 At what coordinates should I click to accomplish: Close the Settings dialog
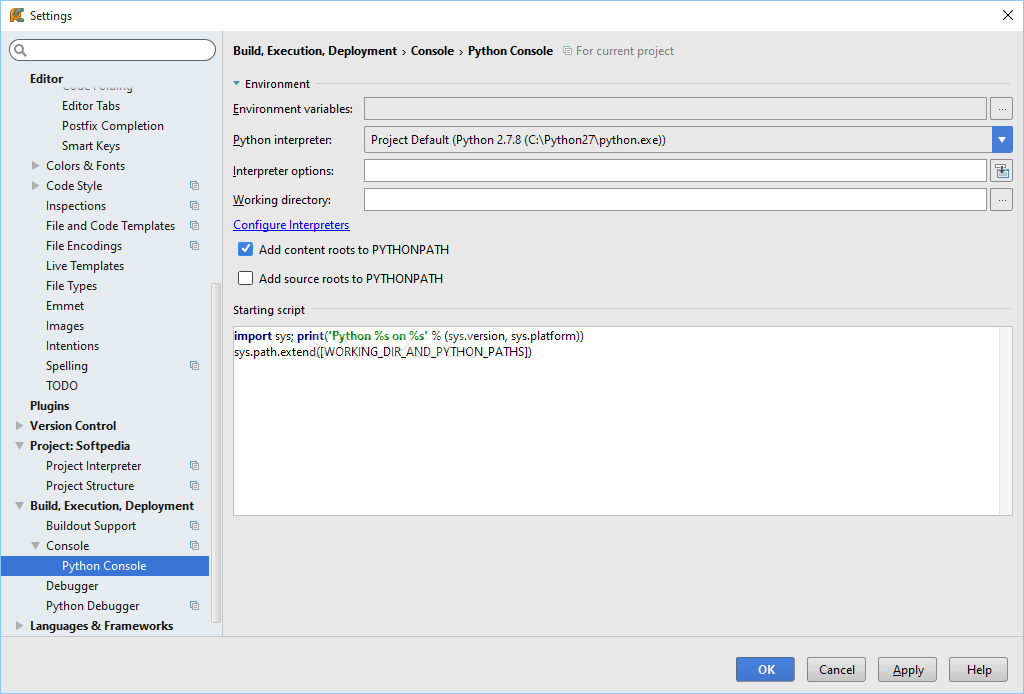point(1008,15)
